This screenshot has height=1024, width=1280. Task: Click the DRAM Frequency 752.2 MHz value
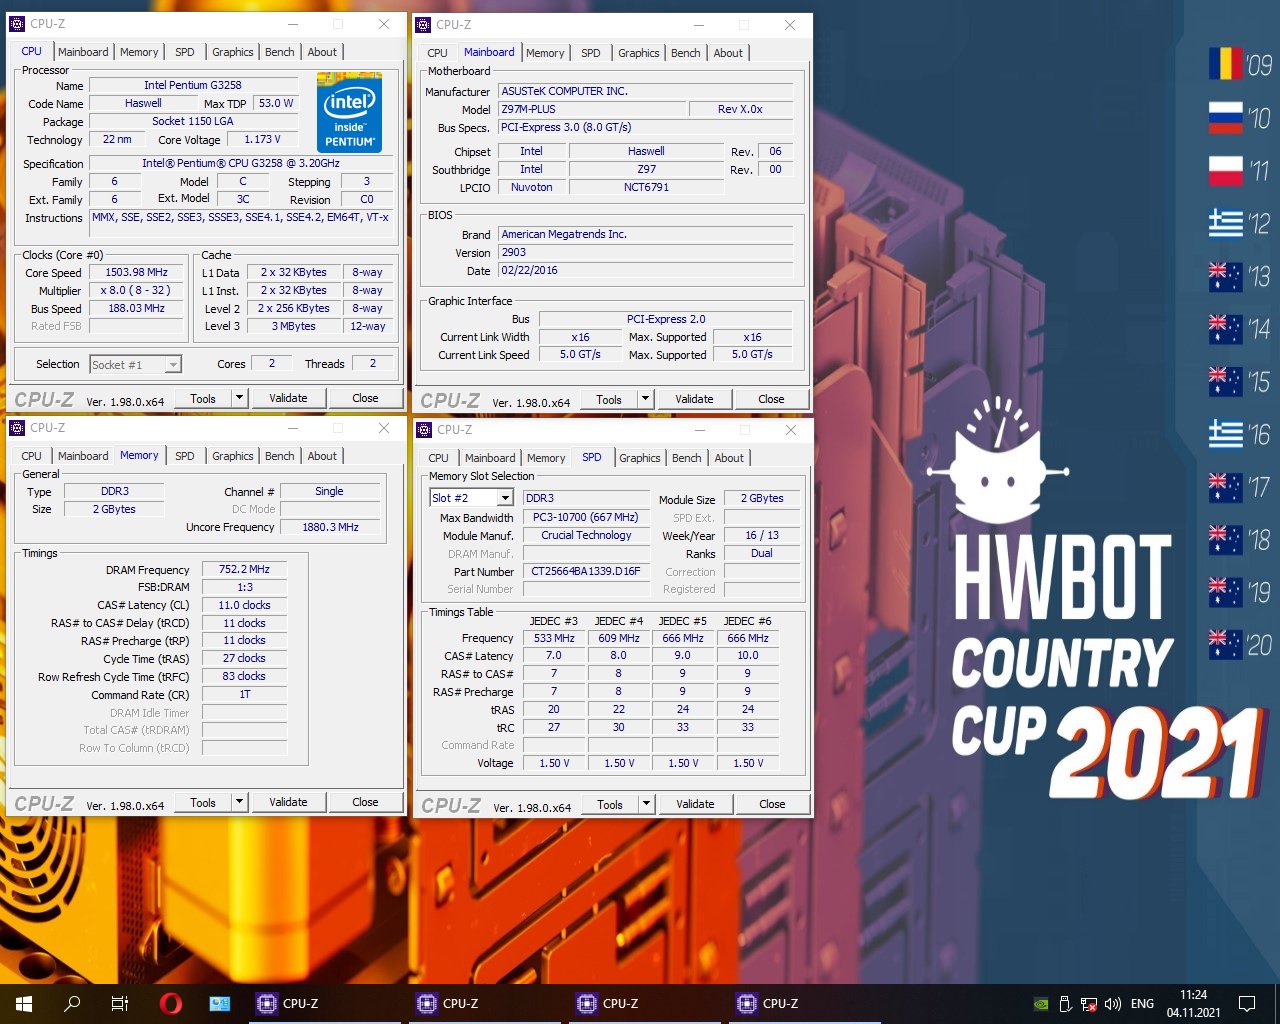pyautogui.click(x=245, y=569)
